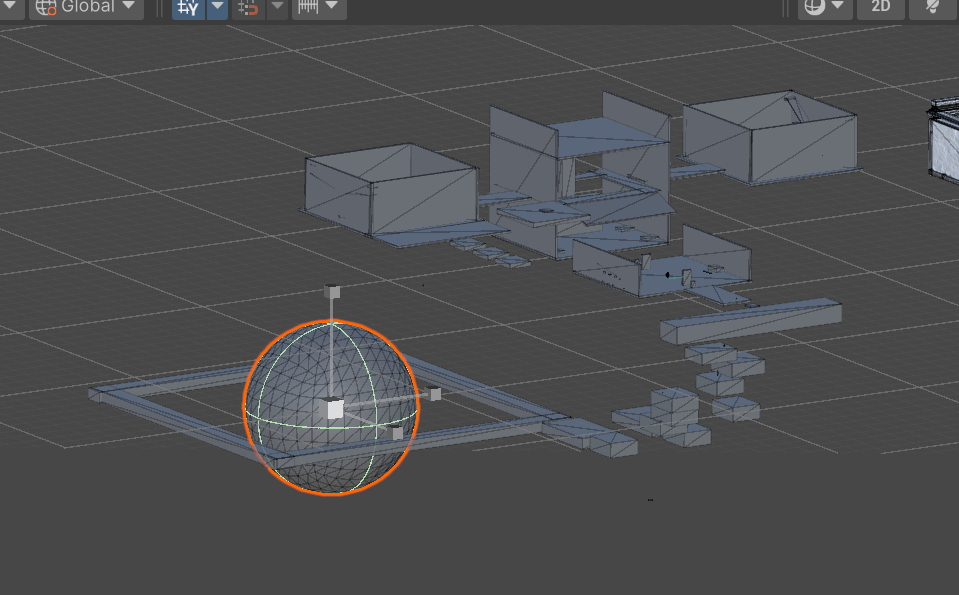
Task: Click the lower front gizmo axis handle
Action: tap(397, 433)
